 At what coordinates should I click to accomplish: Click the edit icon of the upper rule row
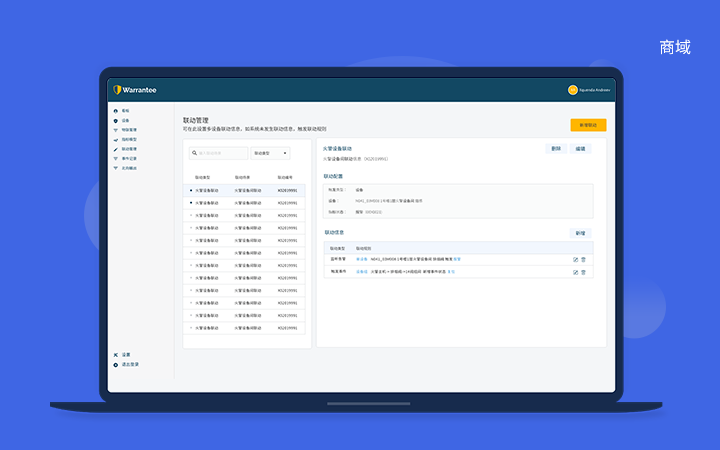575,259
